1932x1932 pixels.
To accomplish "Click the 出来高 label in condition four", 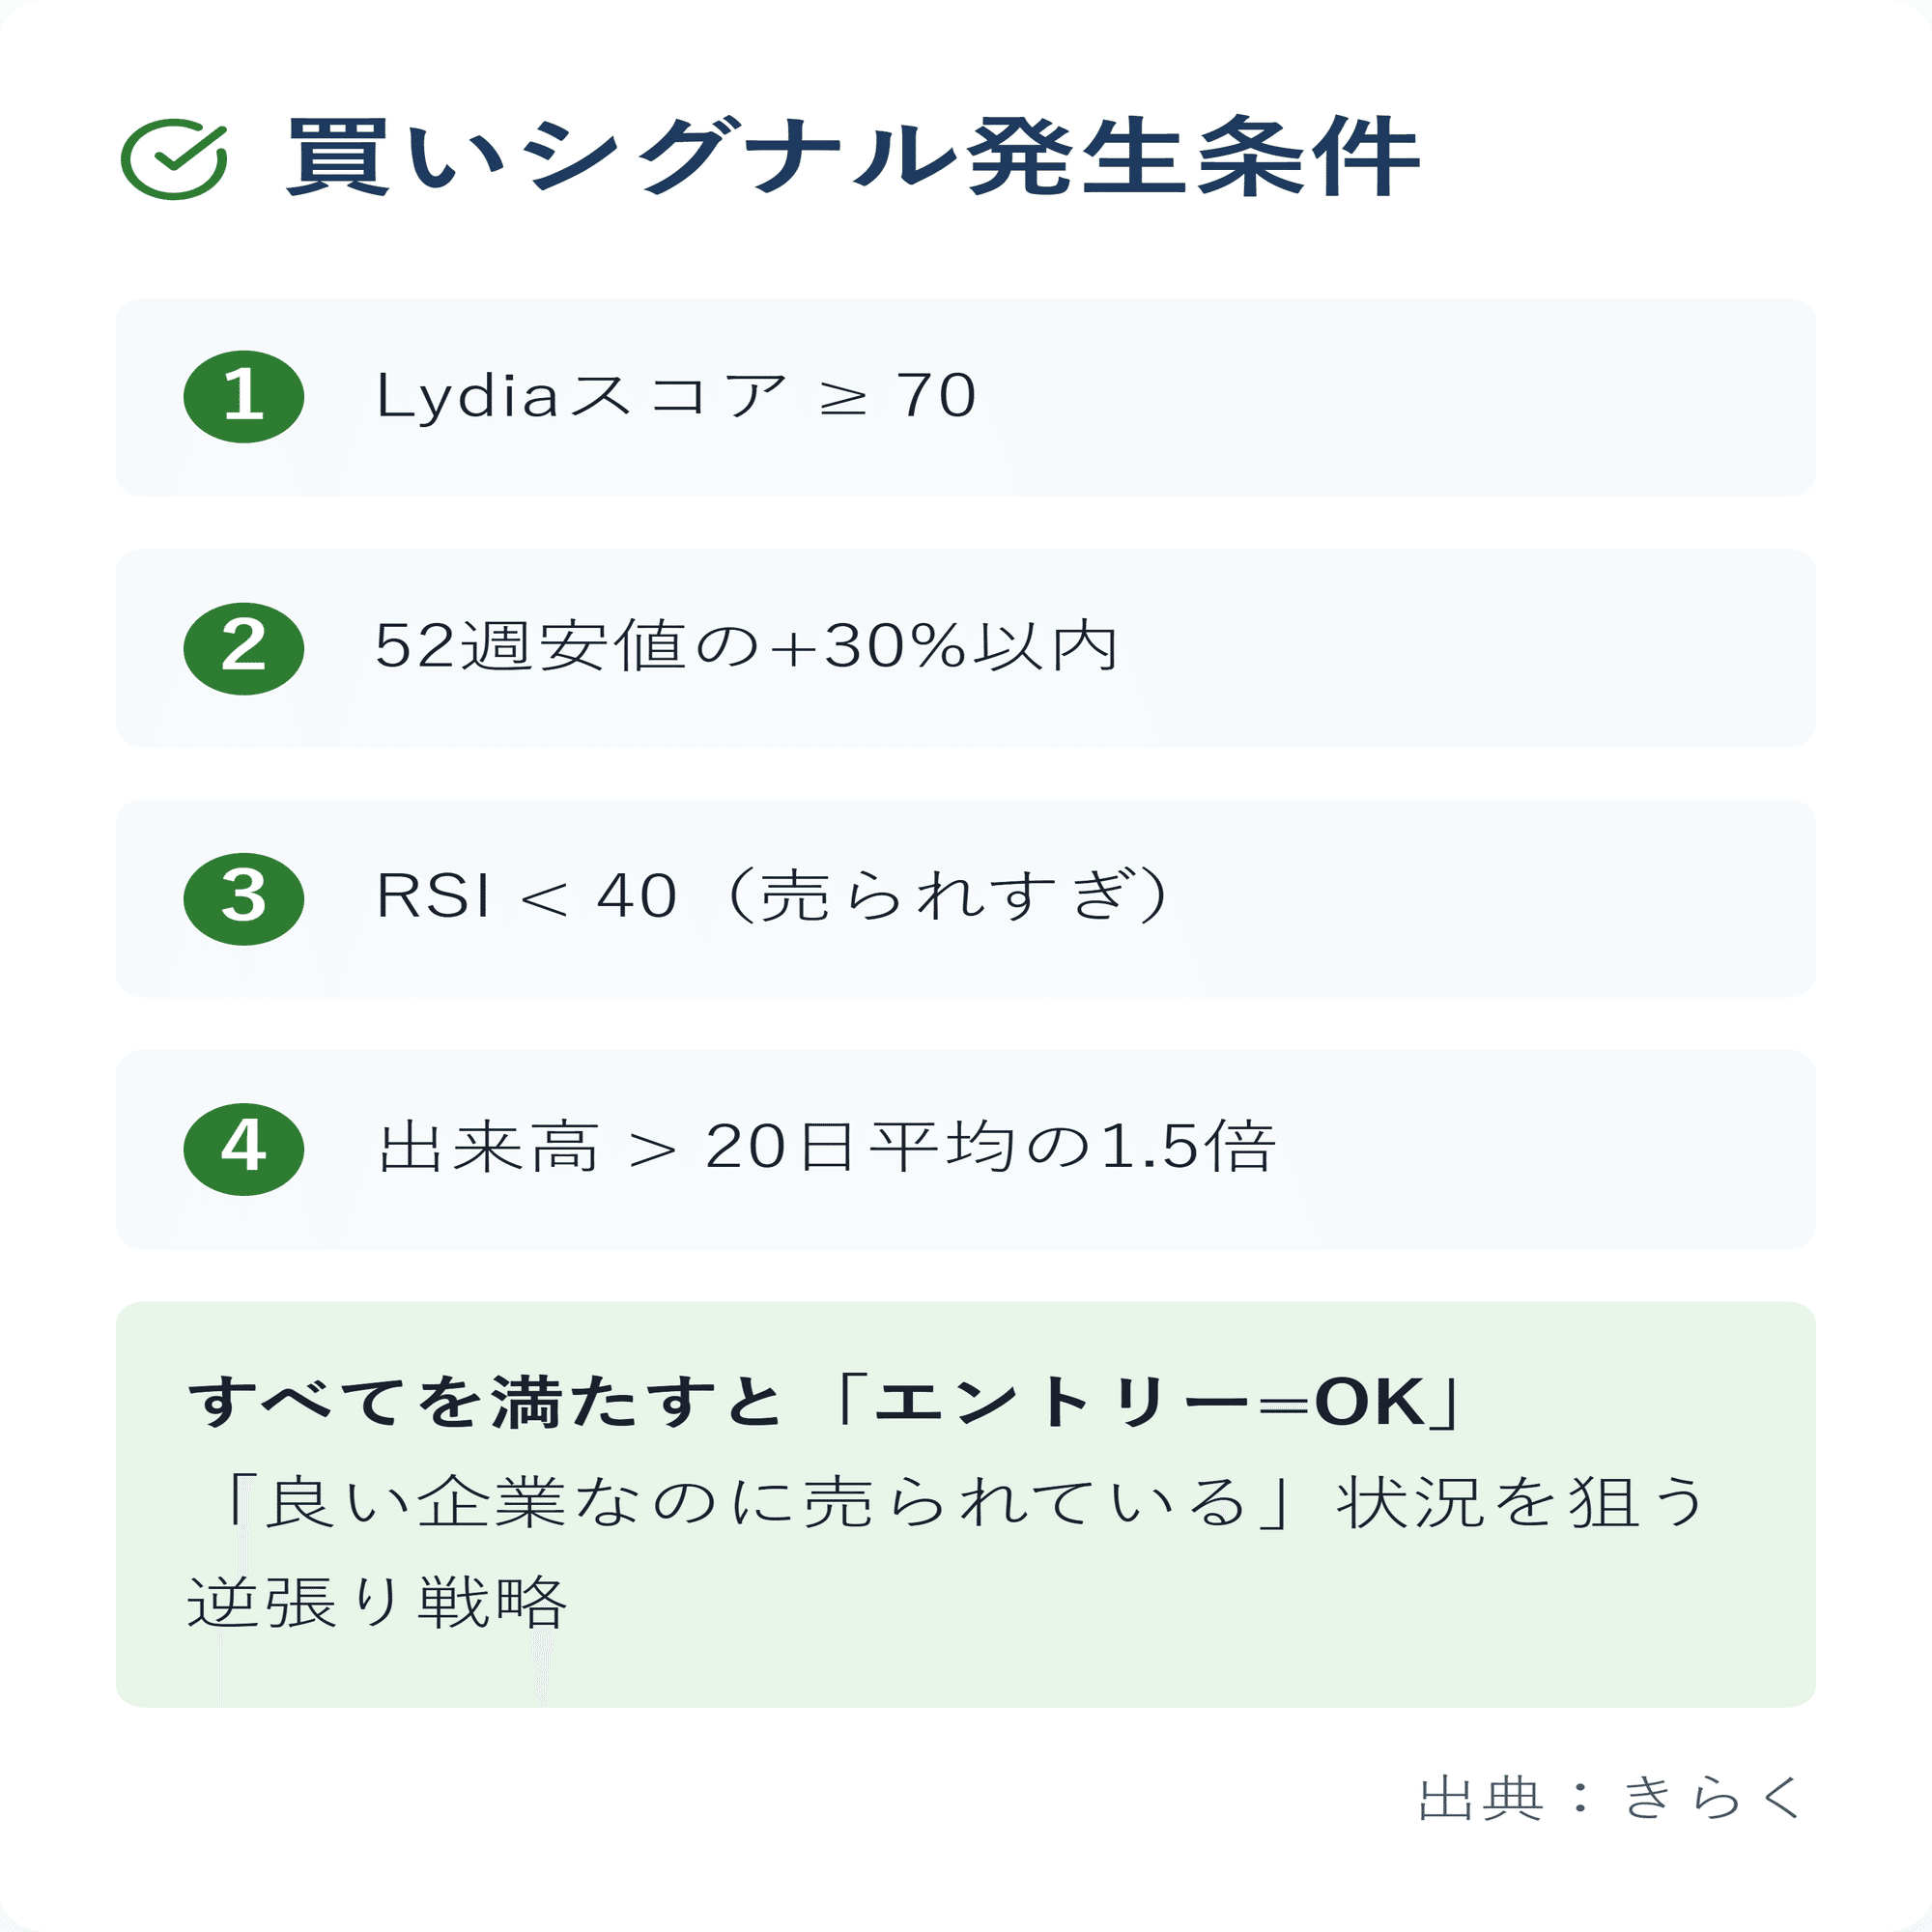I will 489,1148.
